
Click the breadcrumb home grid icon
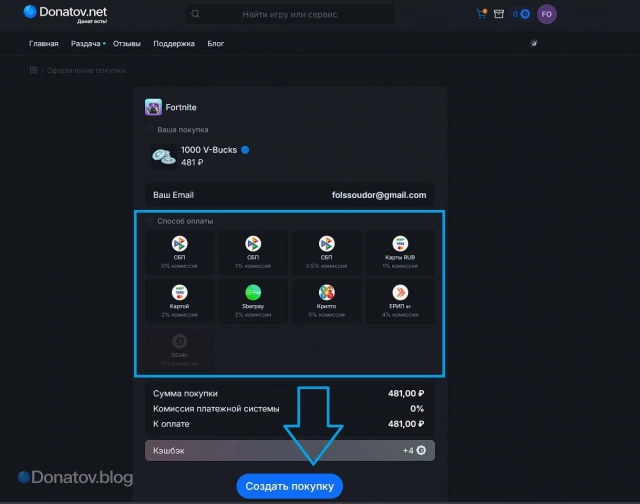pyautogui.click(x=33, y=70)
